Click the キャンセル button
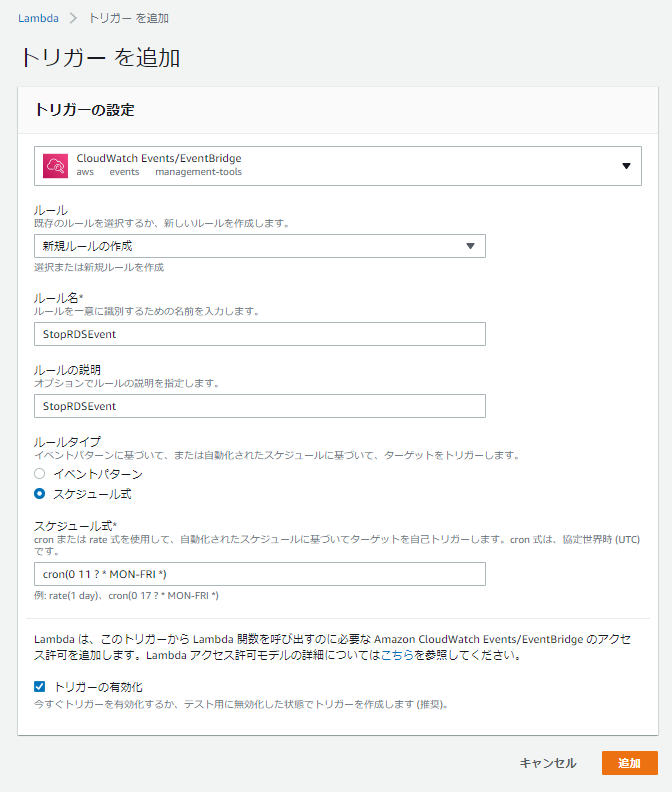The width and height of the screenshot is (672, 792). [x=548, y=763]
